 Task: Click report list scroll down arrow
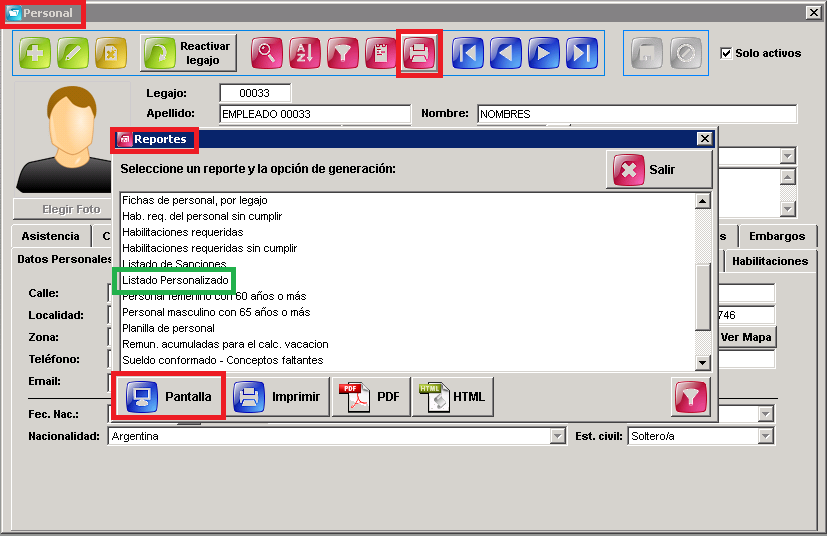coord(703,362)
